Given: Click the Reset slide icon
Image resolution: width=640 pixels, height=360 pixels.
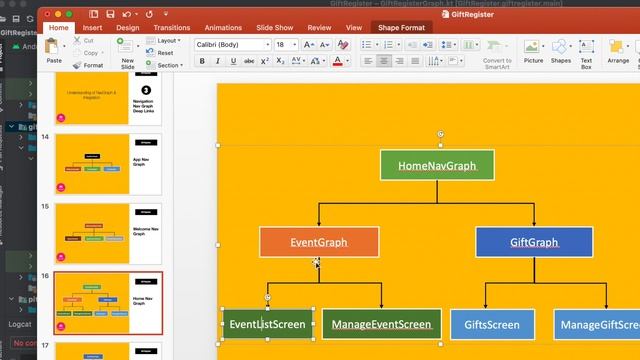Looking at the screenshot, I should [x=150, y=52].
